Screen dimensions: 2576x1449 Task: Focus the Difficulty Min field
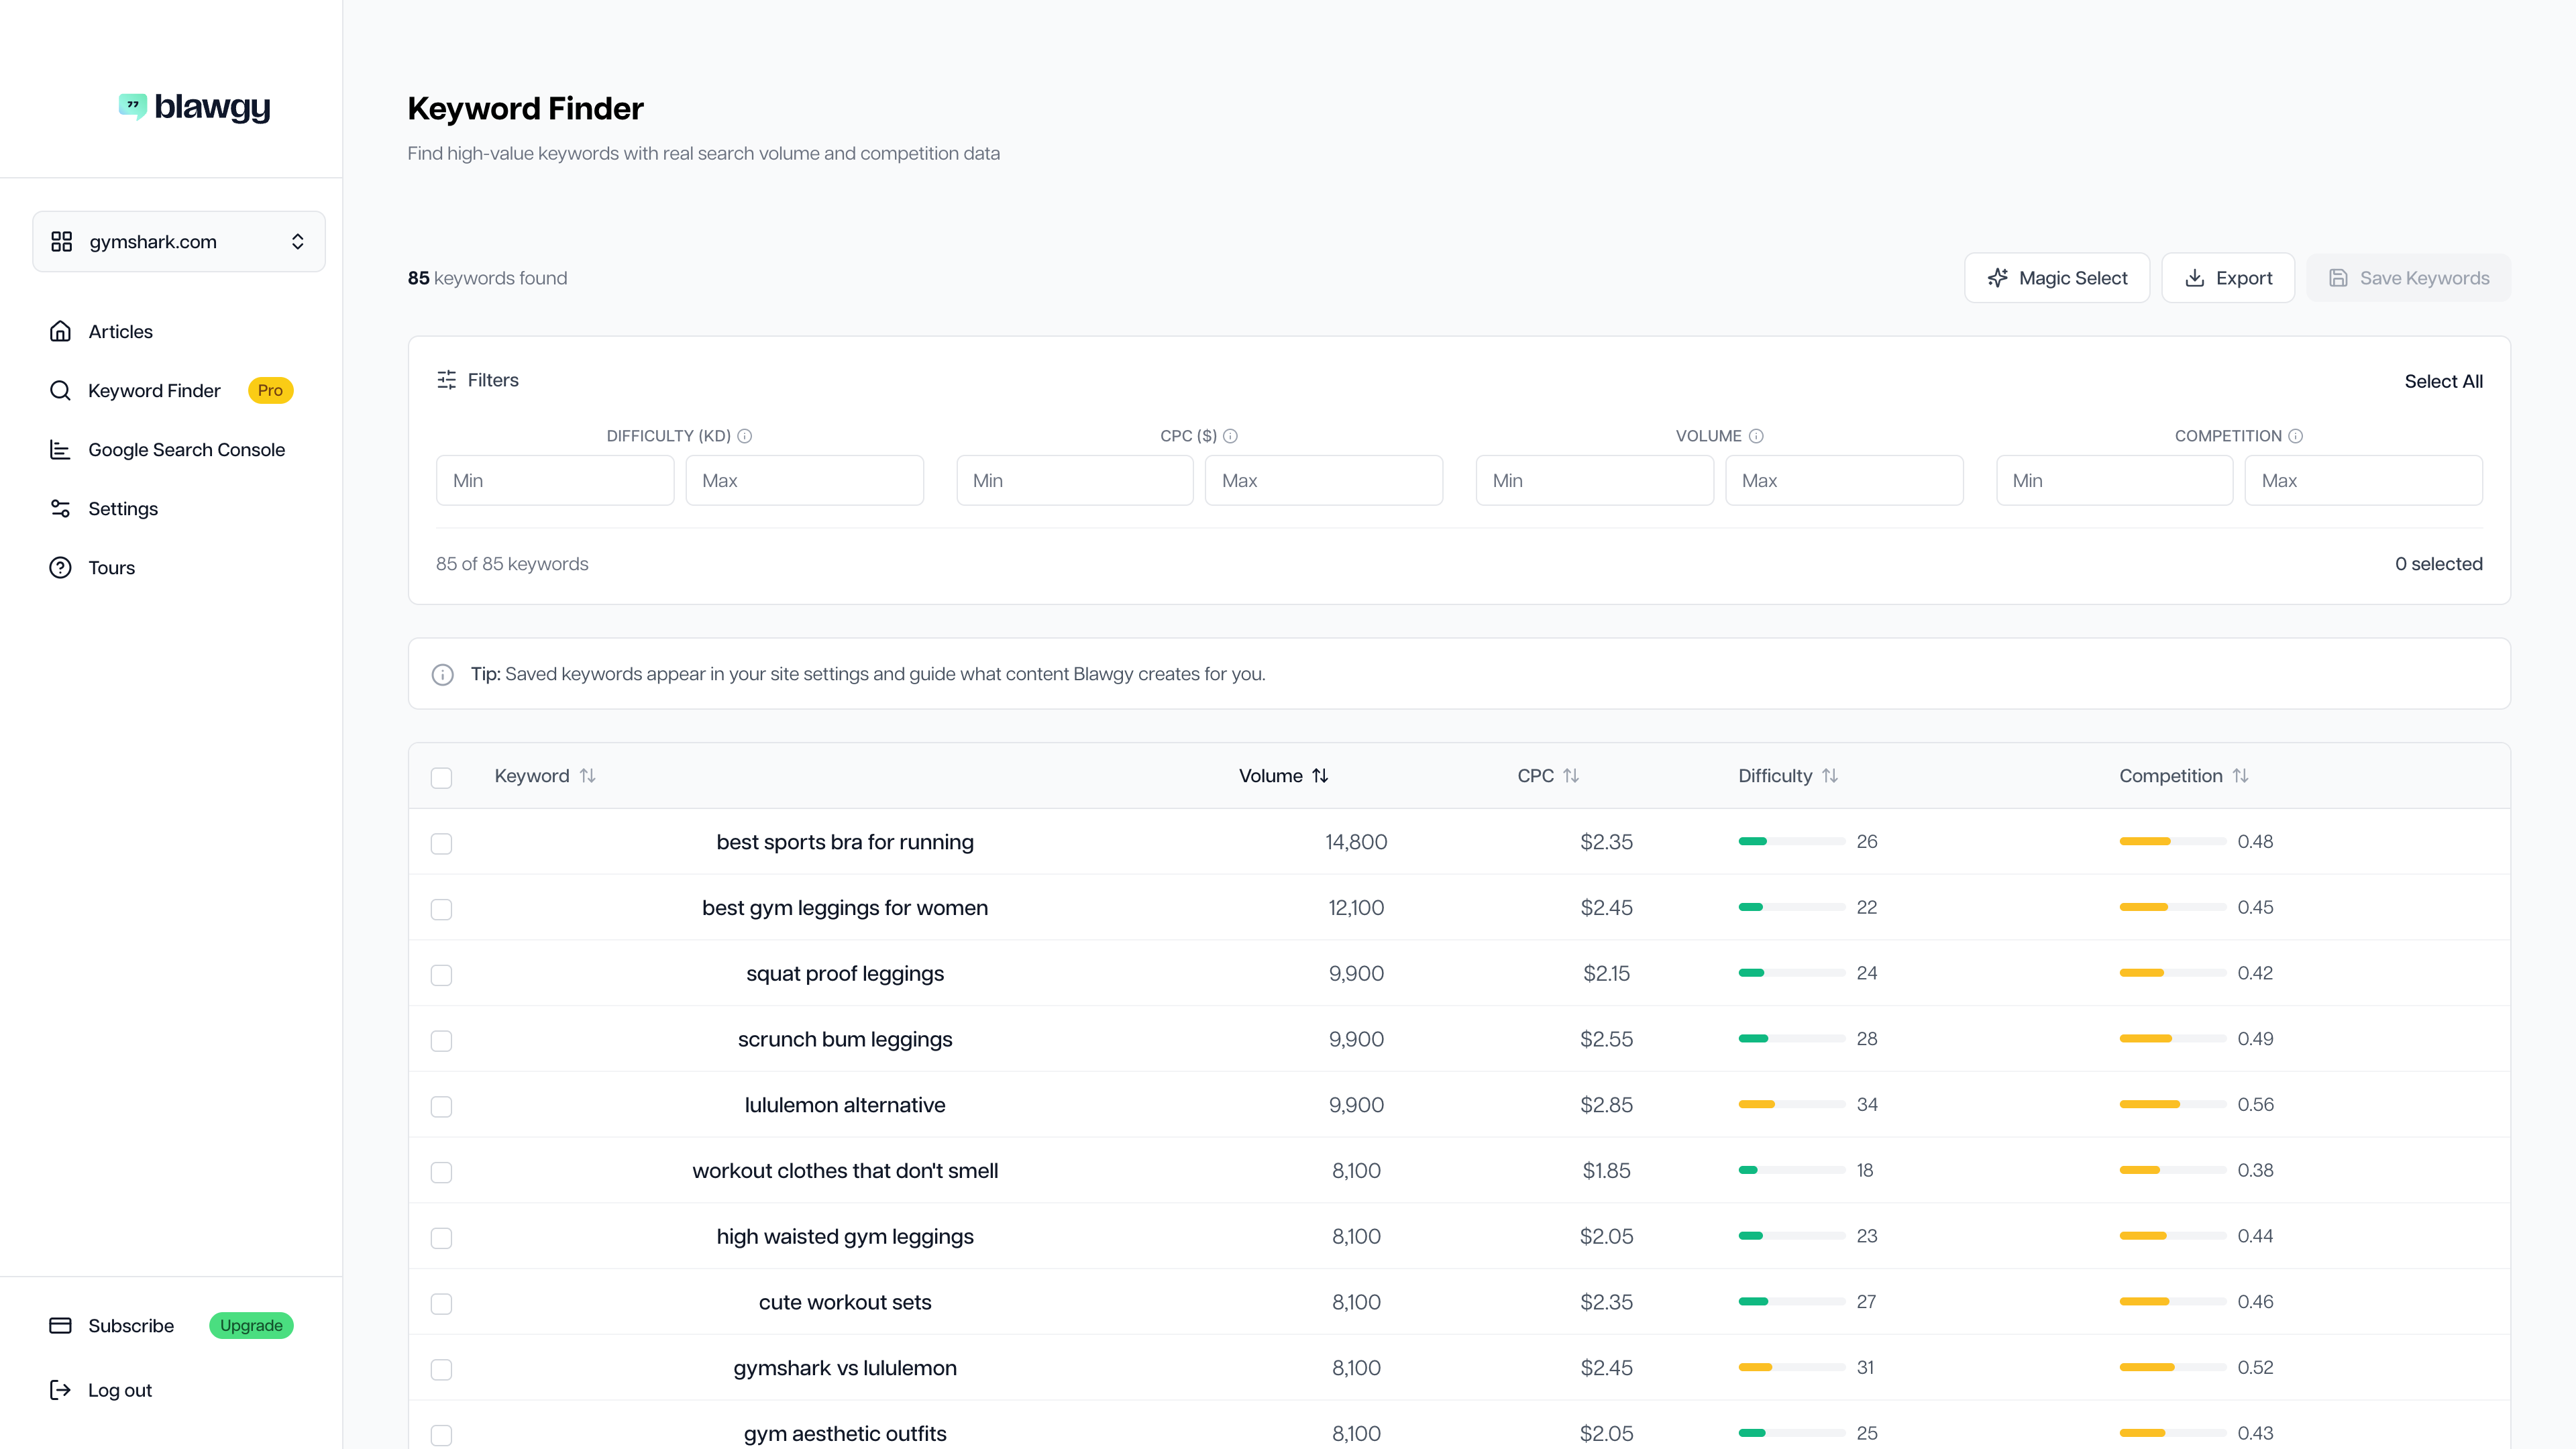(555, 480)
